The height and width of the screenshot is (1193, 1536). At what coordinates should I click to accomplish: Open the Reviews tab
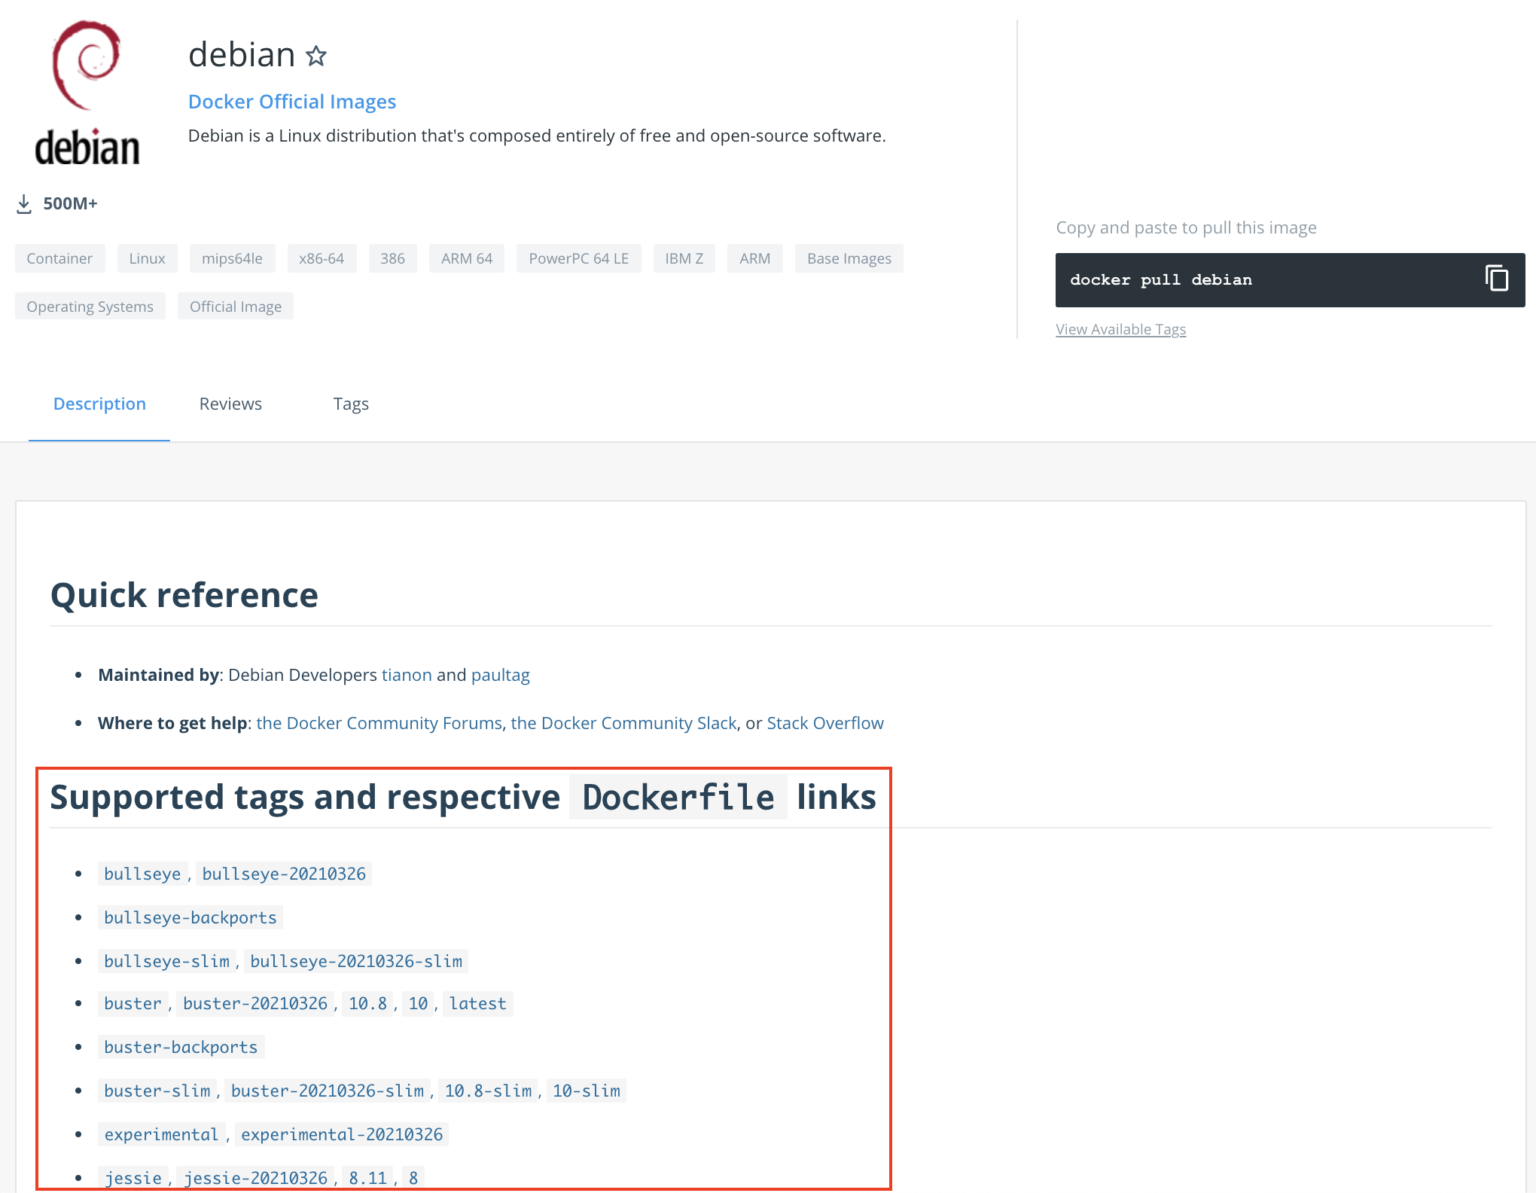(230, 404)
